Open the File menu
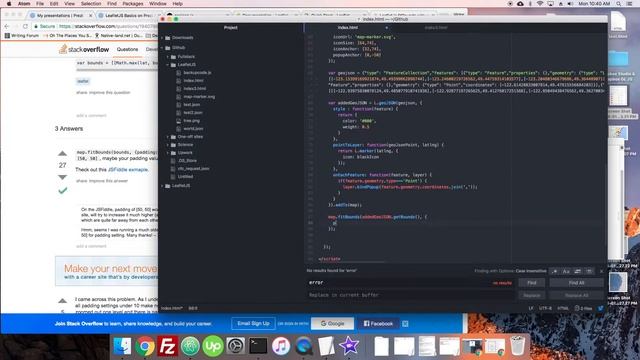 40,4
